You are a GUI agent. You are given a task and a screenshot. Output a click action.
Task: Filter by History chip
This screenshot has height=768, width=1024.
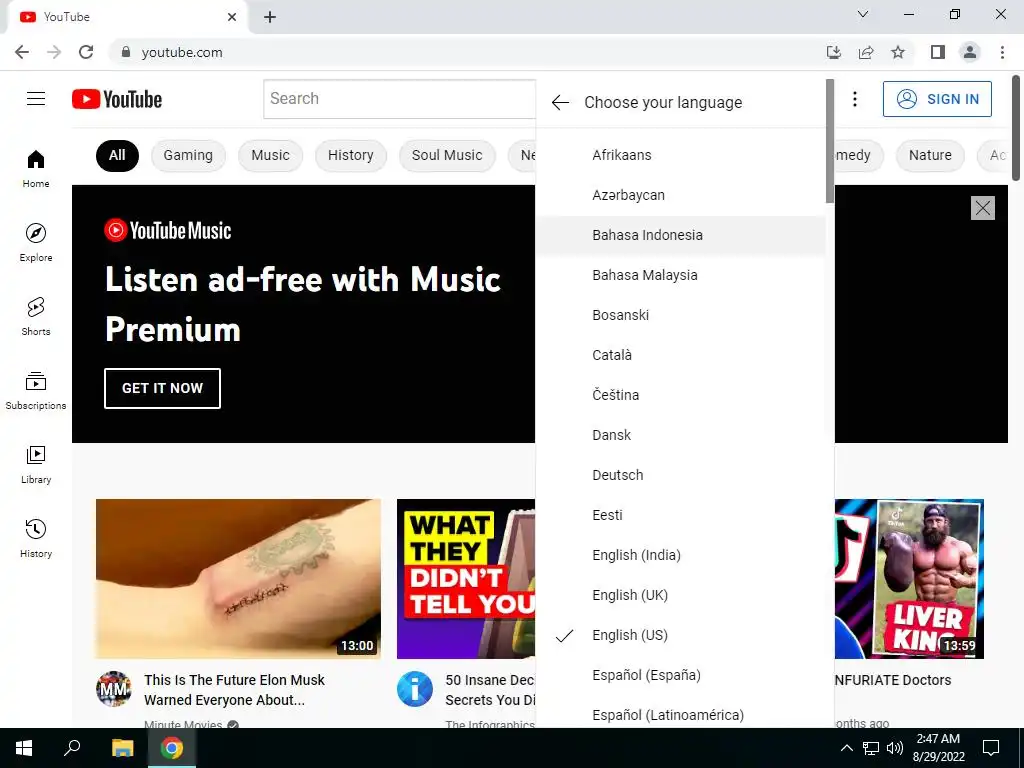coord(351,155)
